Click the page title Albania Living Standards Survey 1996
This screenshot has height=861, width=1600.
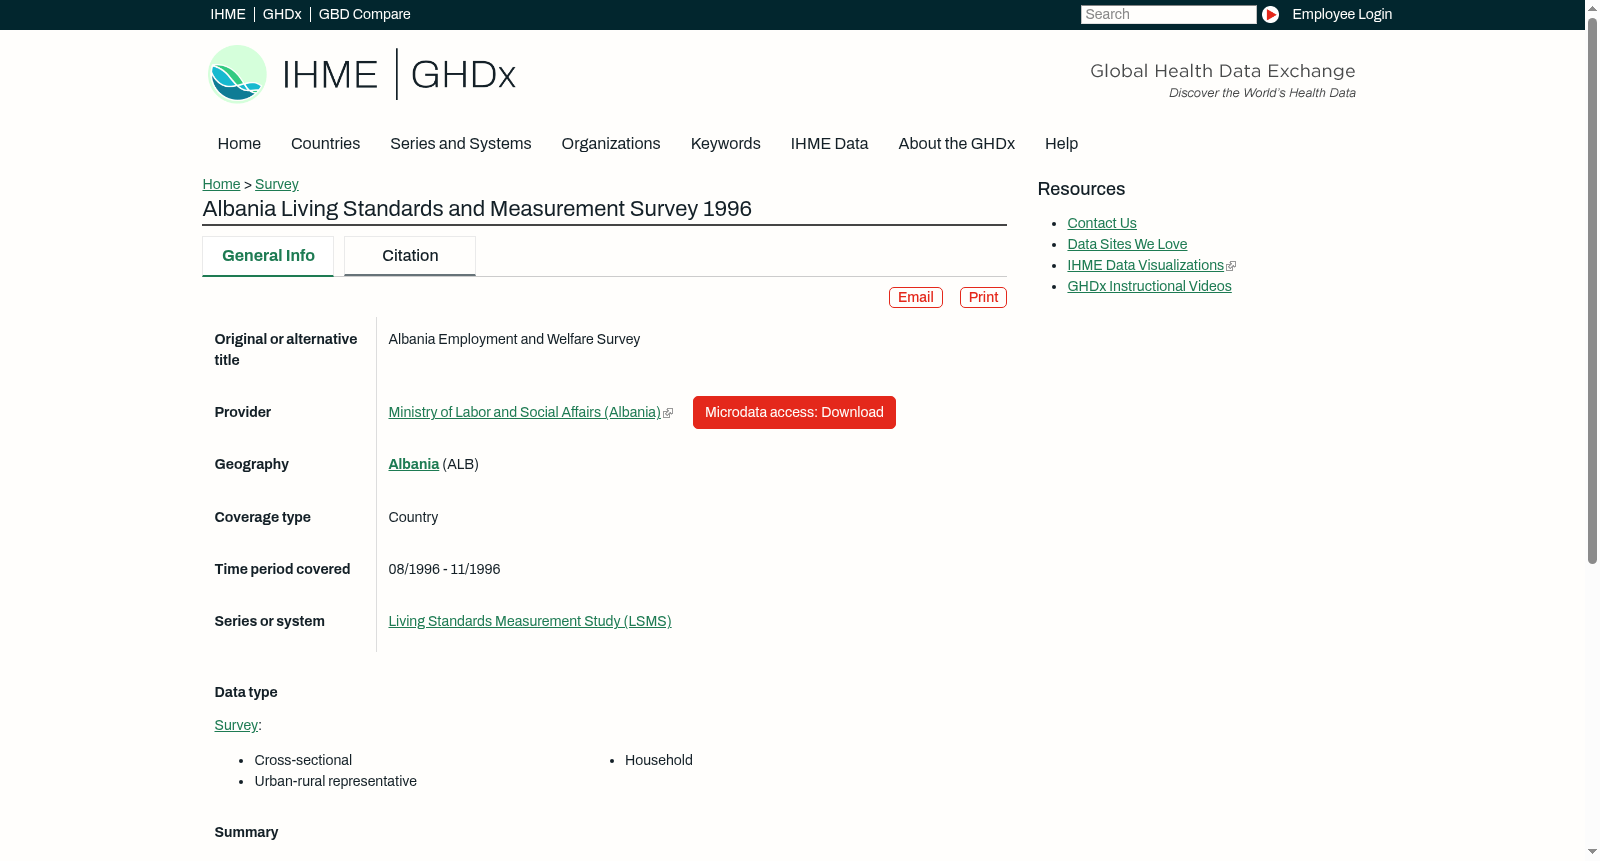pyautogui.click(x=477, y=209)
